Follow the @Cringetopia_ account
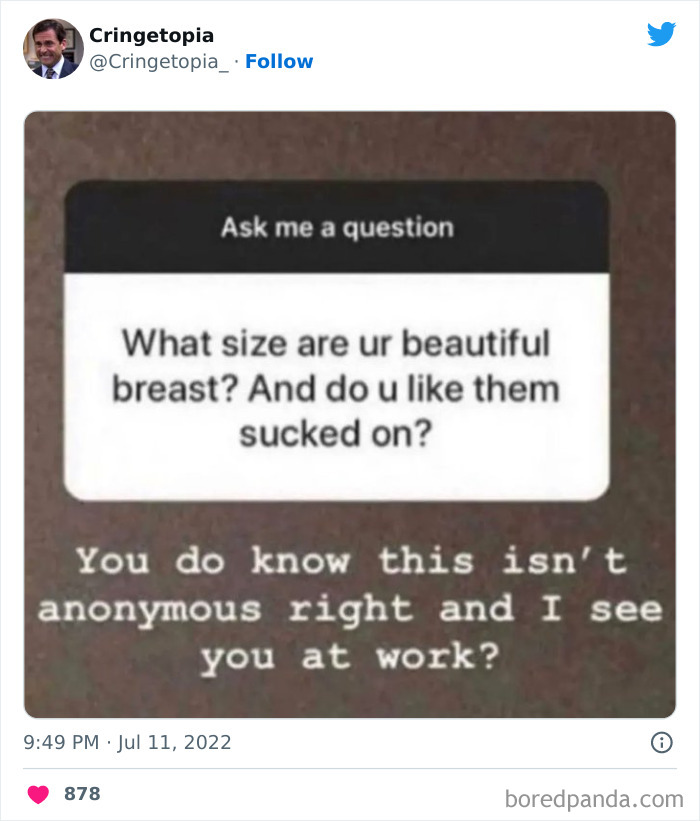The image size is (700, 821). (279, 61)
